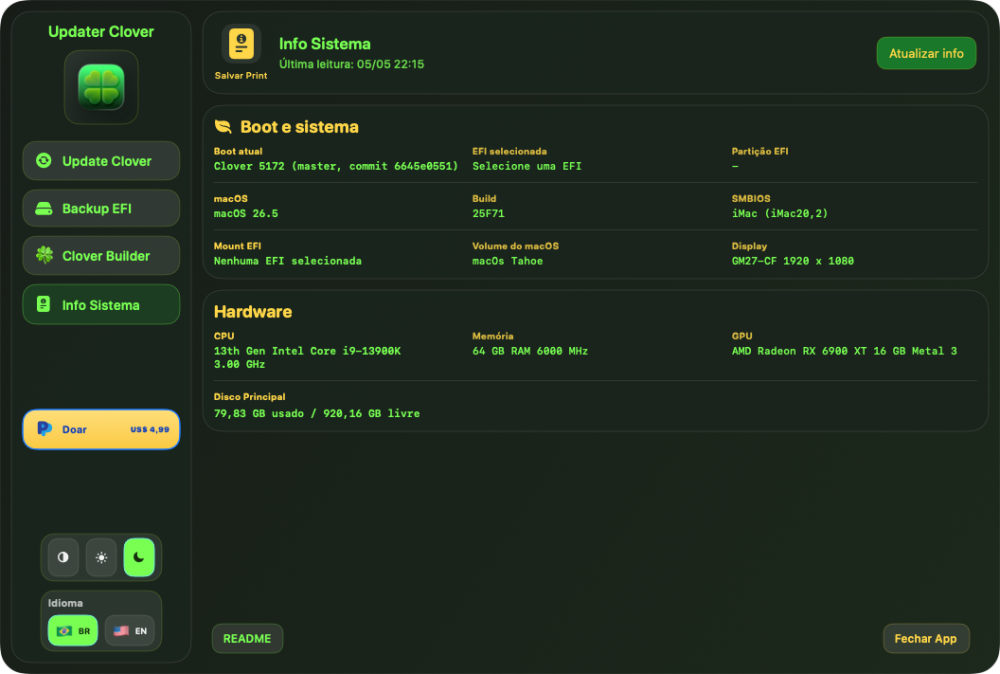Click the Partição EFI label
The height and width of the screenshot is (674, 1000).
(760, 151)
